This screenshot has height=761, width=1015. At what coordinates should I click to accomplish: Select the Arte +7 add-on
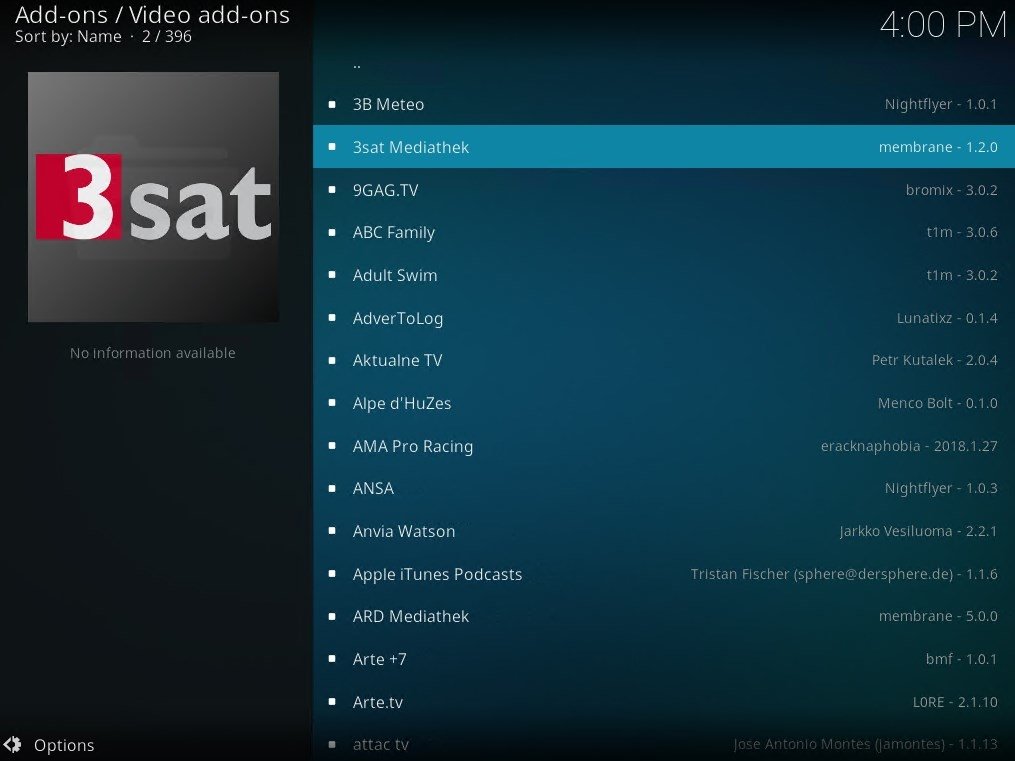[x=664, y=659]
